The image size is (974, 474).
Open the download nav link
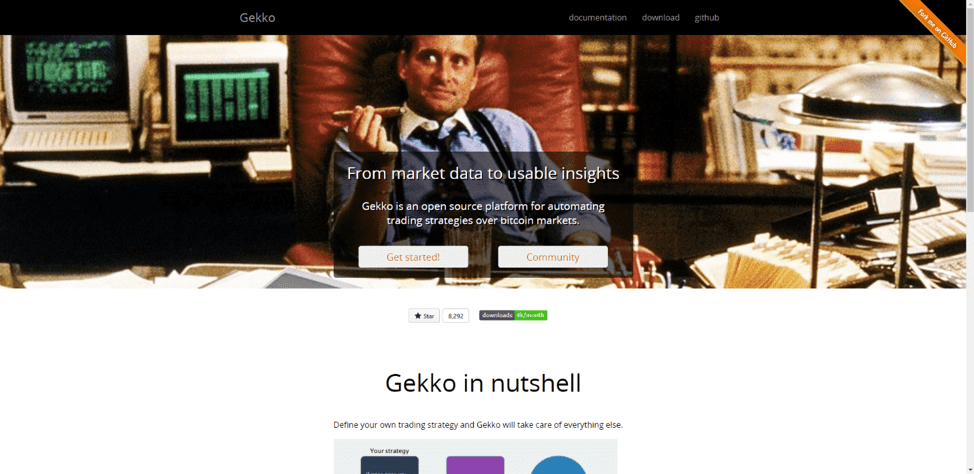tap(660, 17)
